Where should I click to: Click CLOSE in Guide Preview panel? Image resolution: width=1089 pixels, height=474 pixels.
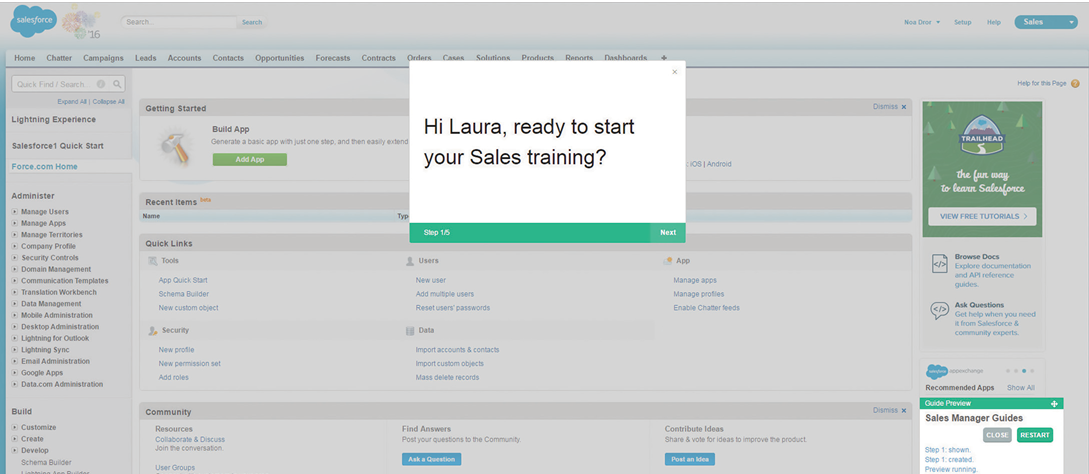997,435
